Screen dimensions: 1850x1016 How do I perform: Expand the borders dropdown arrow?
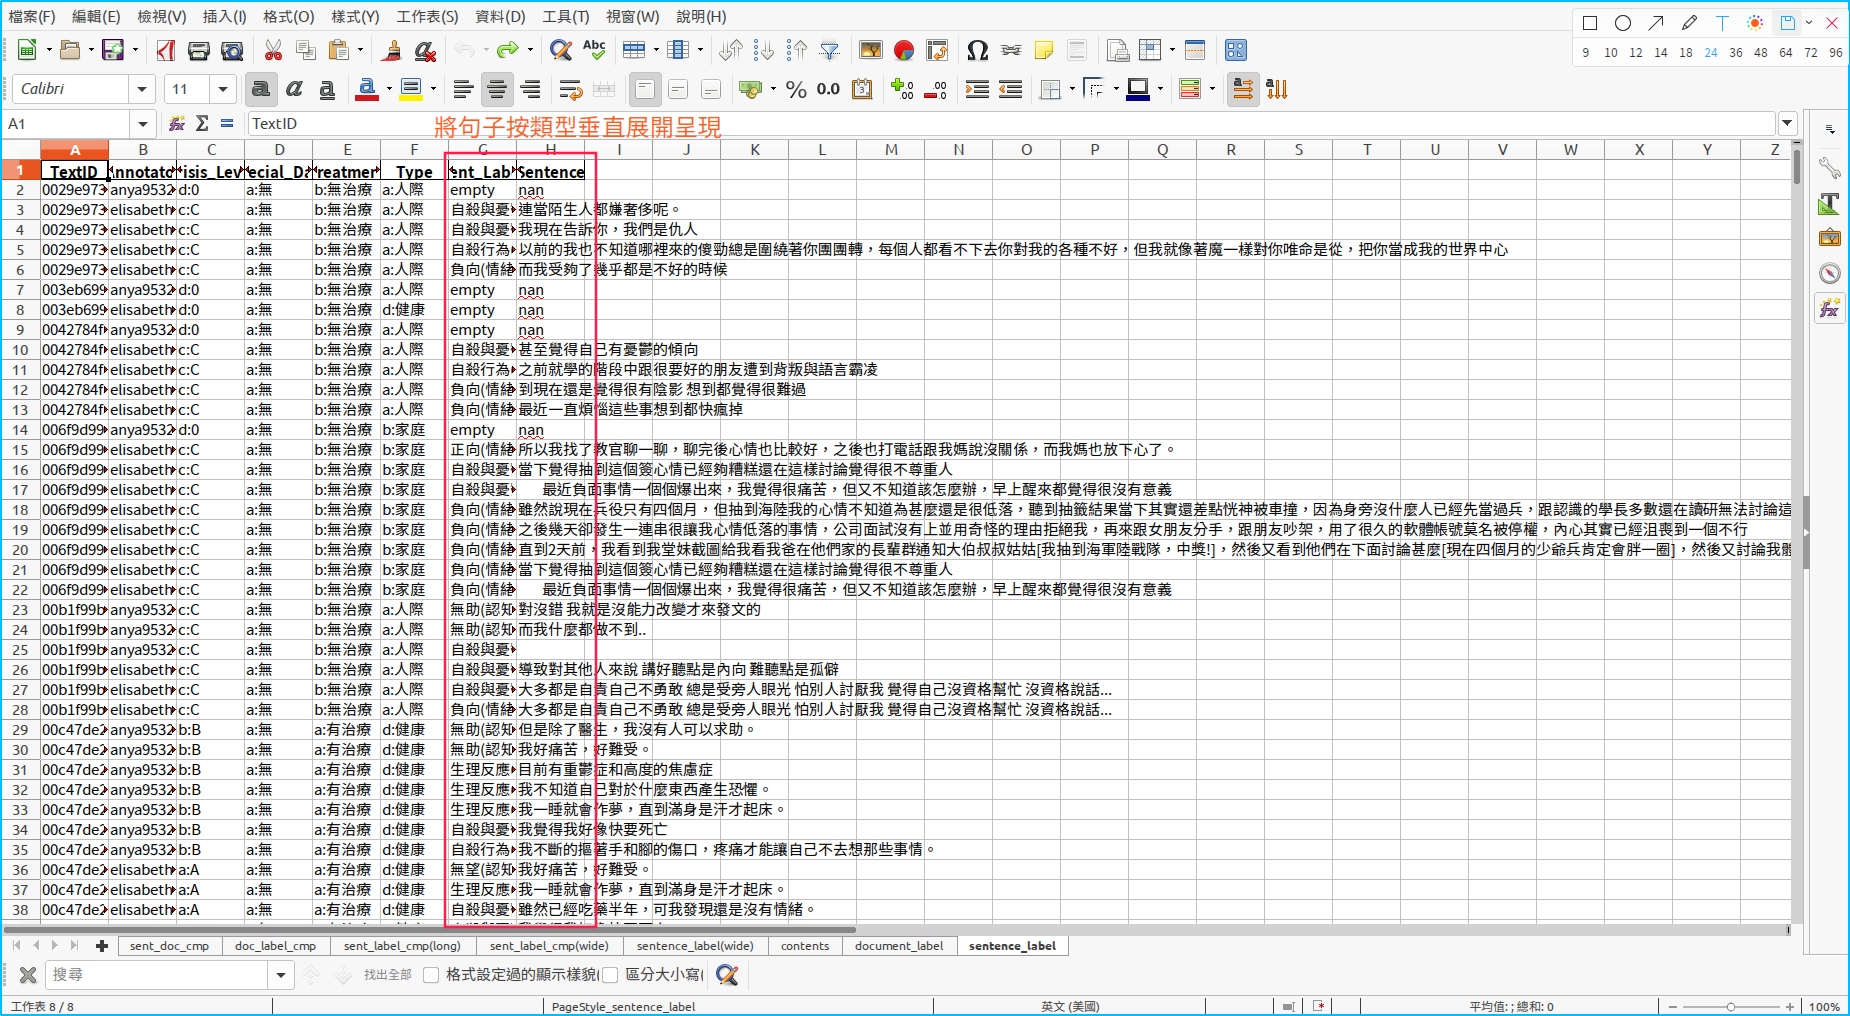(x=1071, y=89)
